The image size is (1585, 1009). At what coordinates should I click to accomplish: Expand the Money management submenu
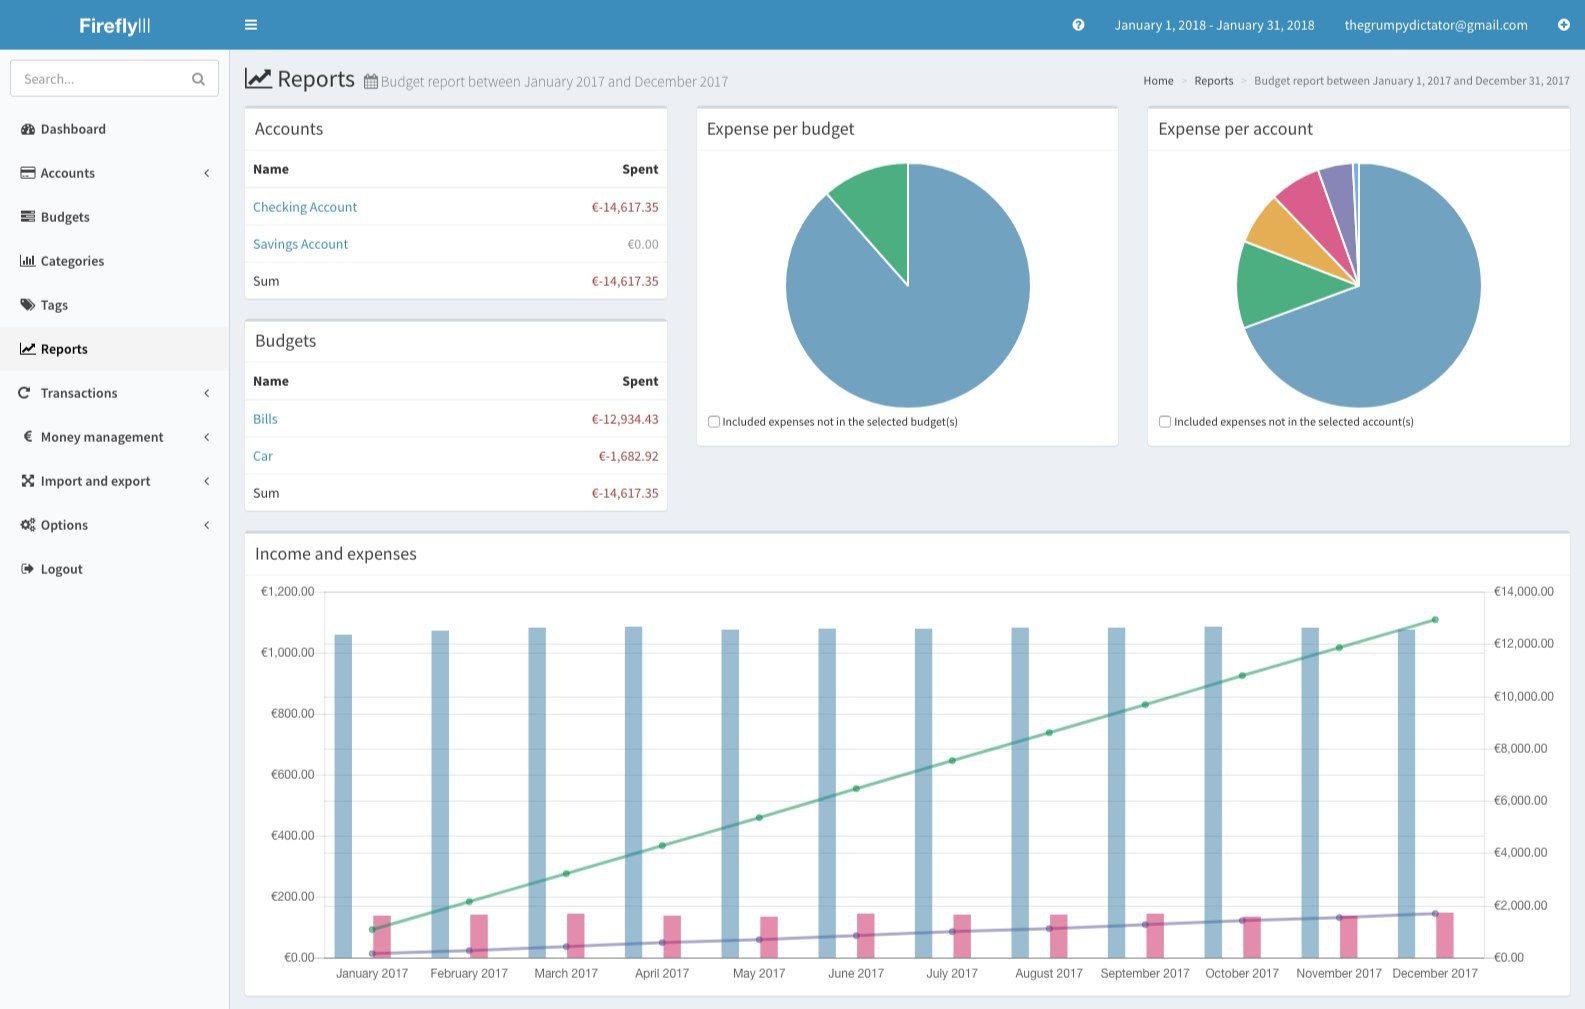coord(206,437)
